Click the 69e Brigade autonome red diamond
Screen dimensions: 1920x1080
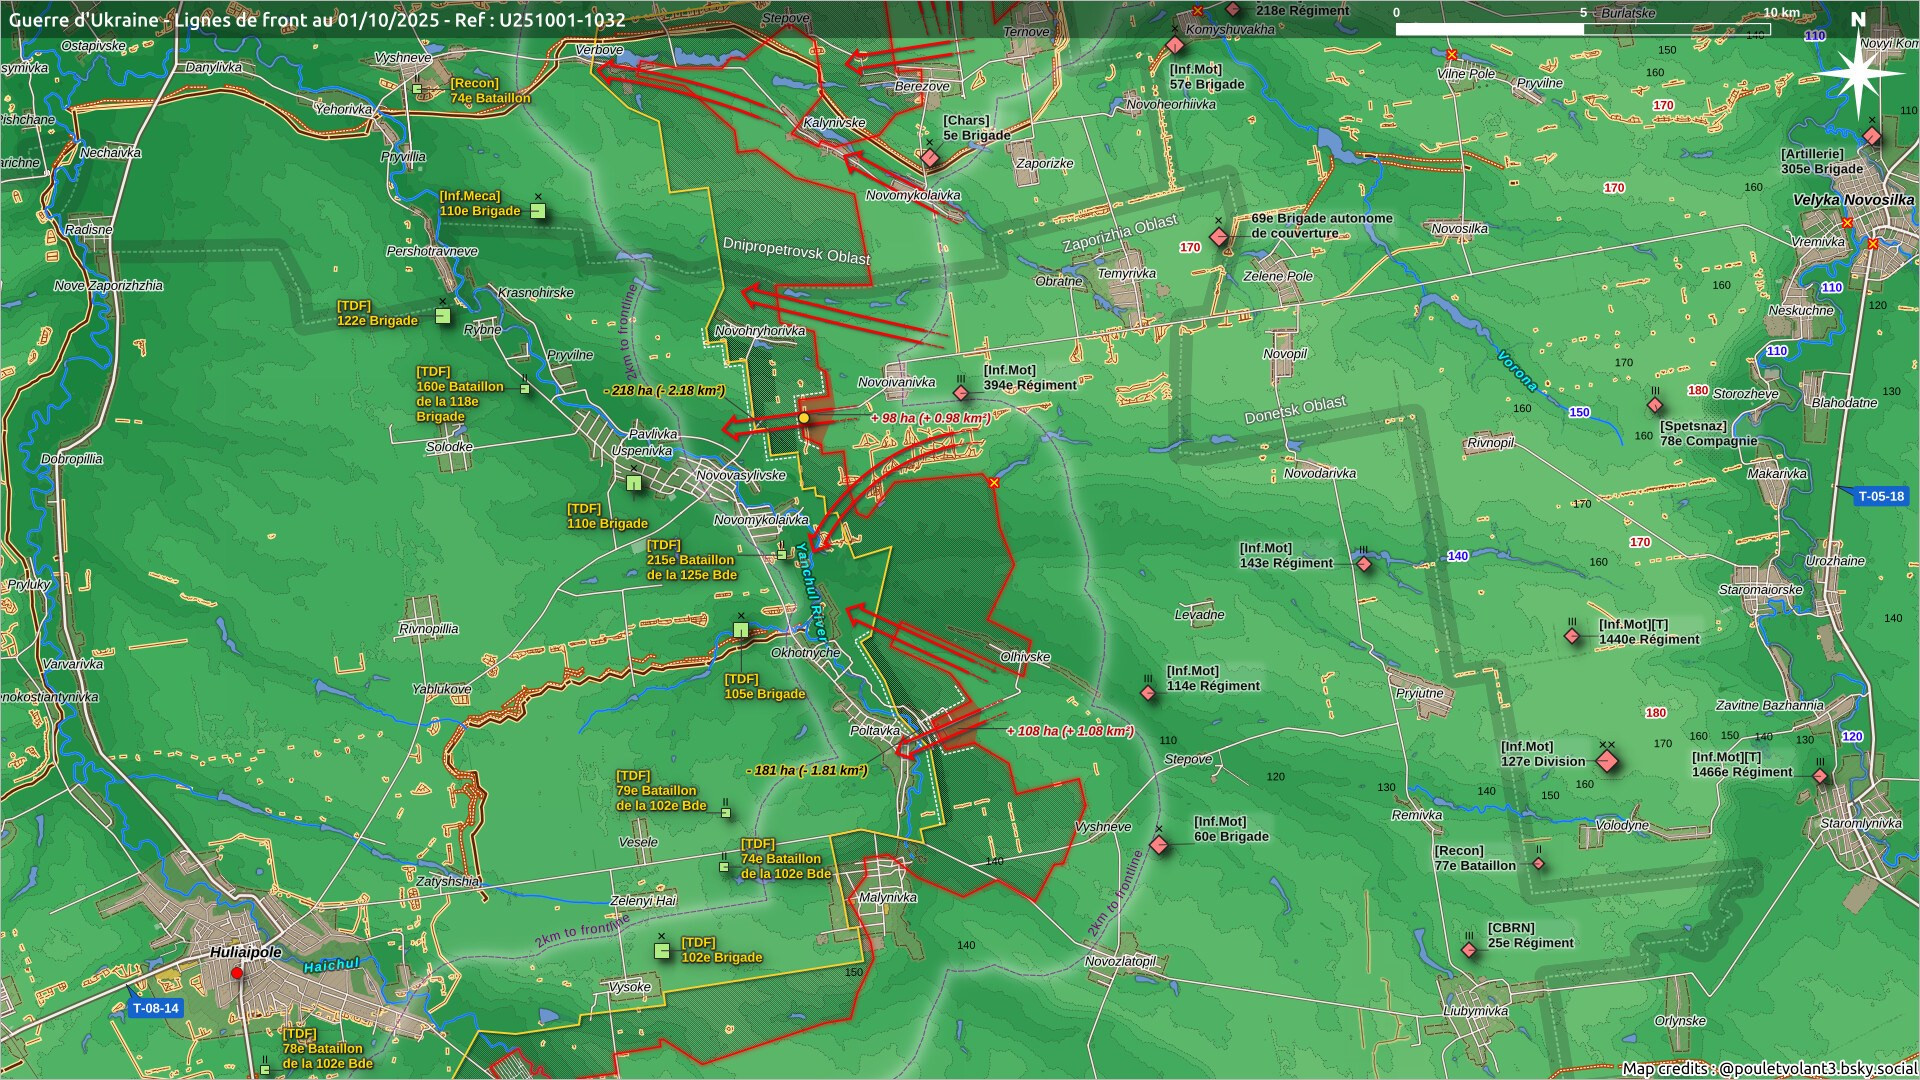(x=1218, y=237)
